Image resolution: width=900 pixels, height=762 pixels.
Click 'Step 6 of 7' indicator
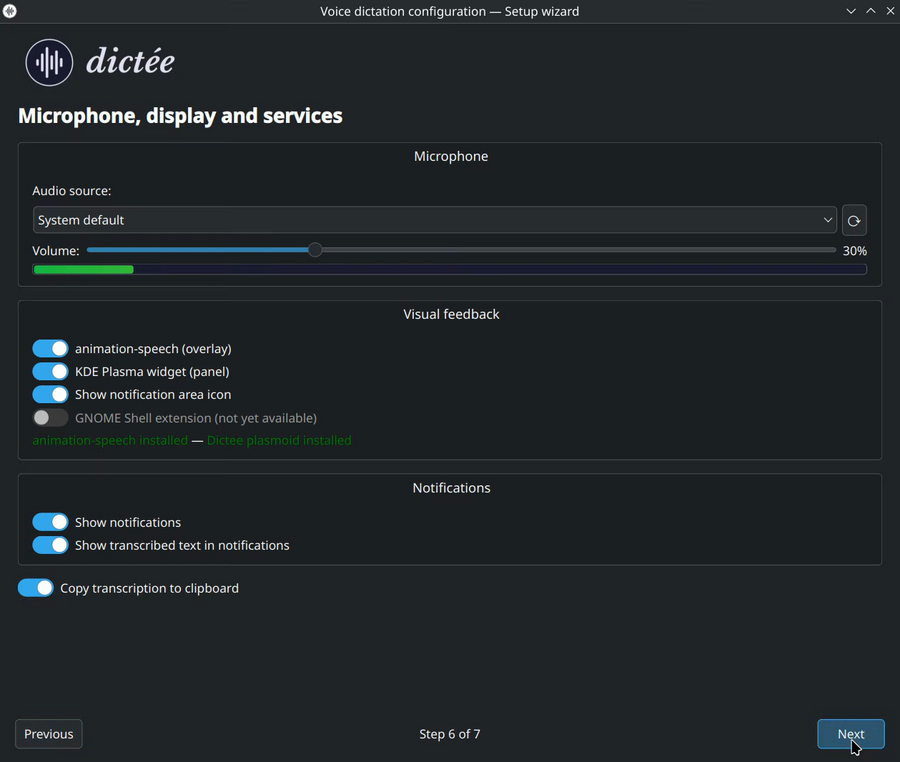[449, 734]
